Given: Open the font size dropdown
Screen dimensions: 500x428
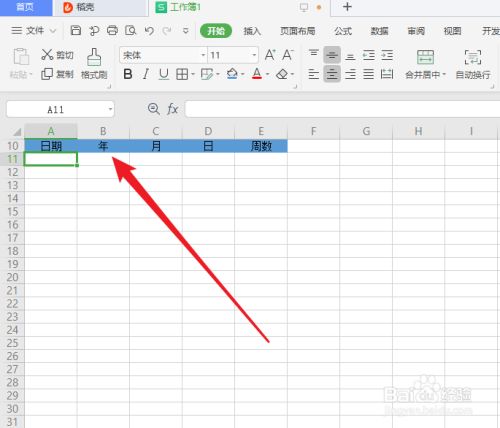Looking at the screenshot, I should point(254,55).
